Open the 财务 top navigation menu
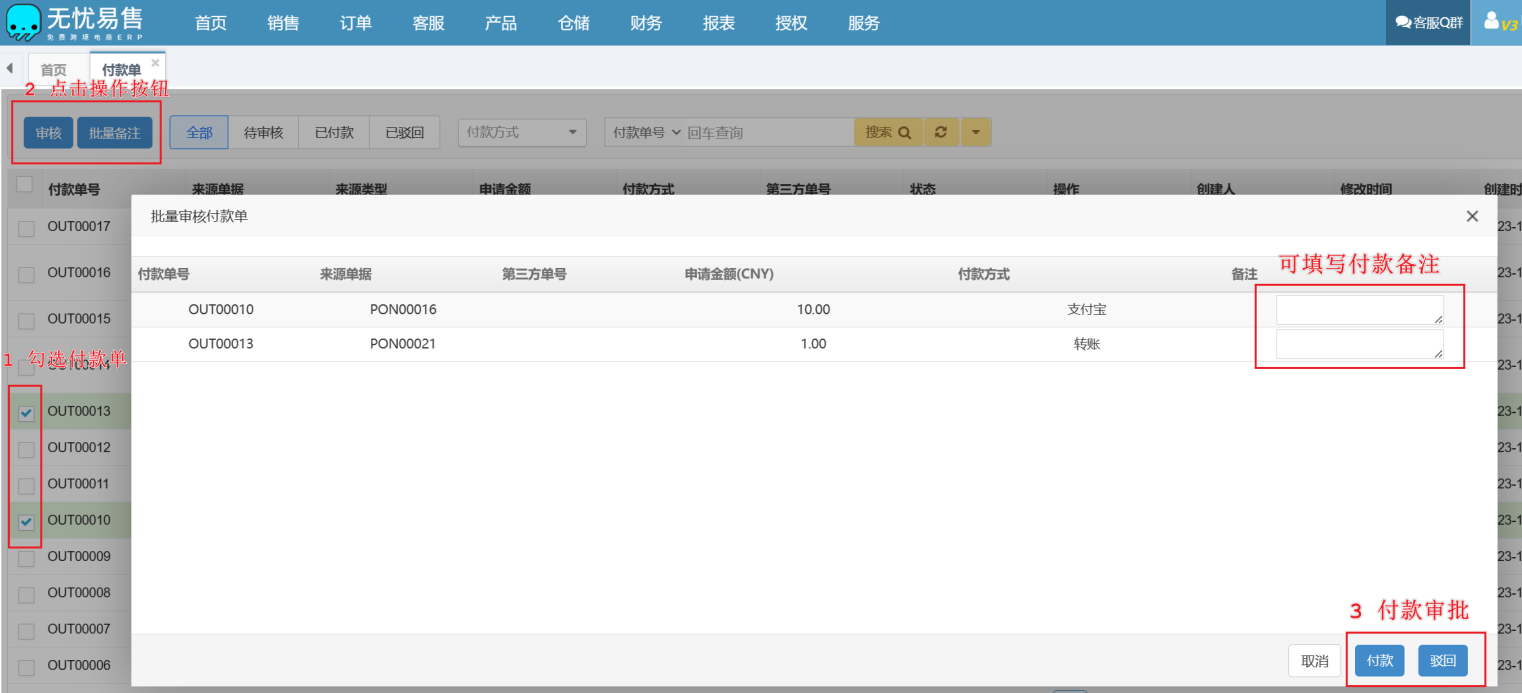This screenshot has width=1522, height=693. 646,23
